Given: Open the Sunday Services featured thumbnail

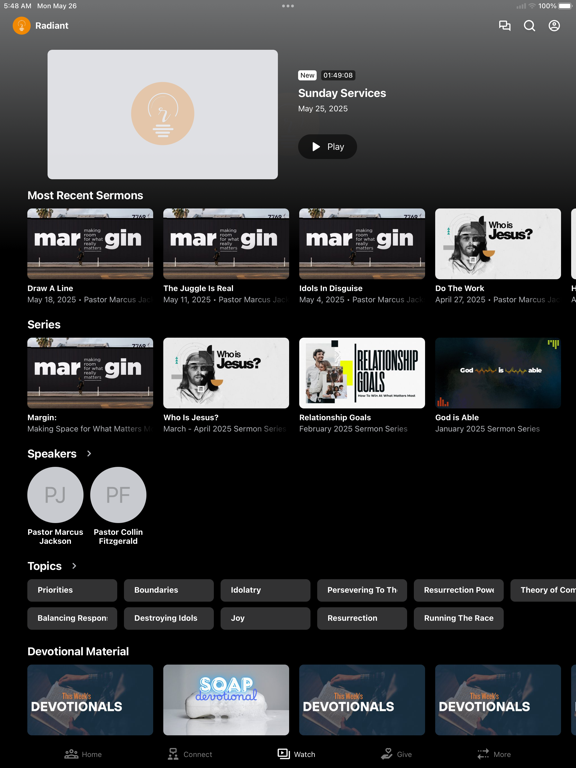Looking at the screenshot, I should coord(163,114).
